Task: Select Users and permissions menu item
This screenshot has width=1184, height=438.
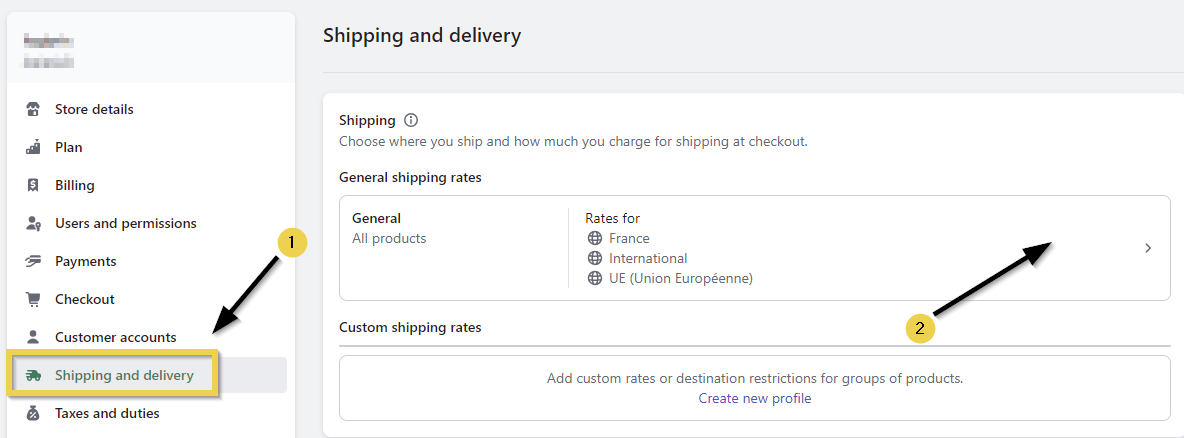Action: pos(126,223)
